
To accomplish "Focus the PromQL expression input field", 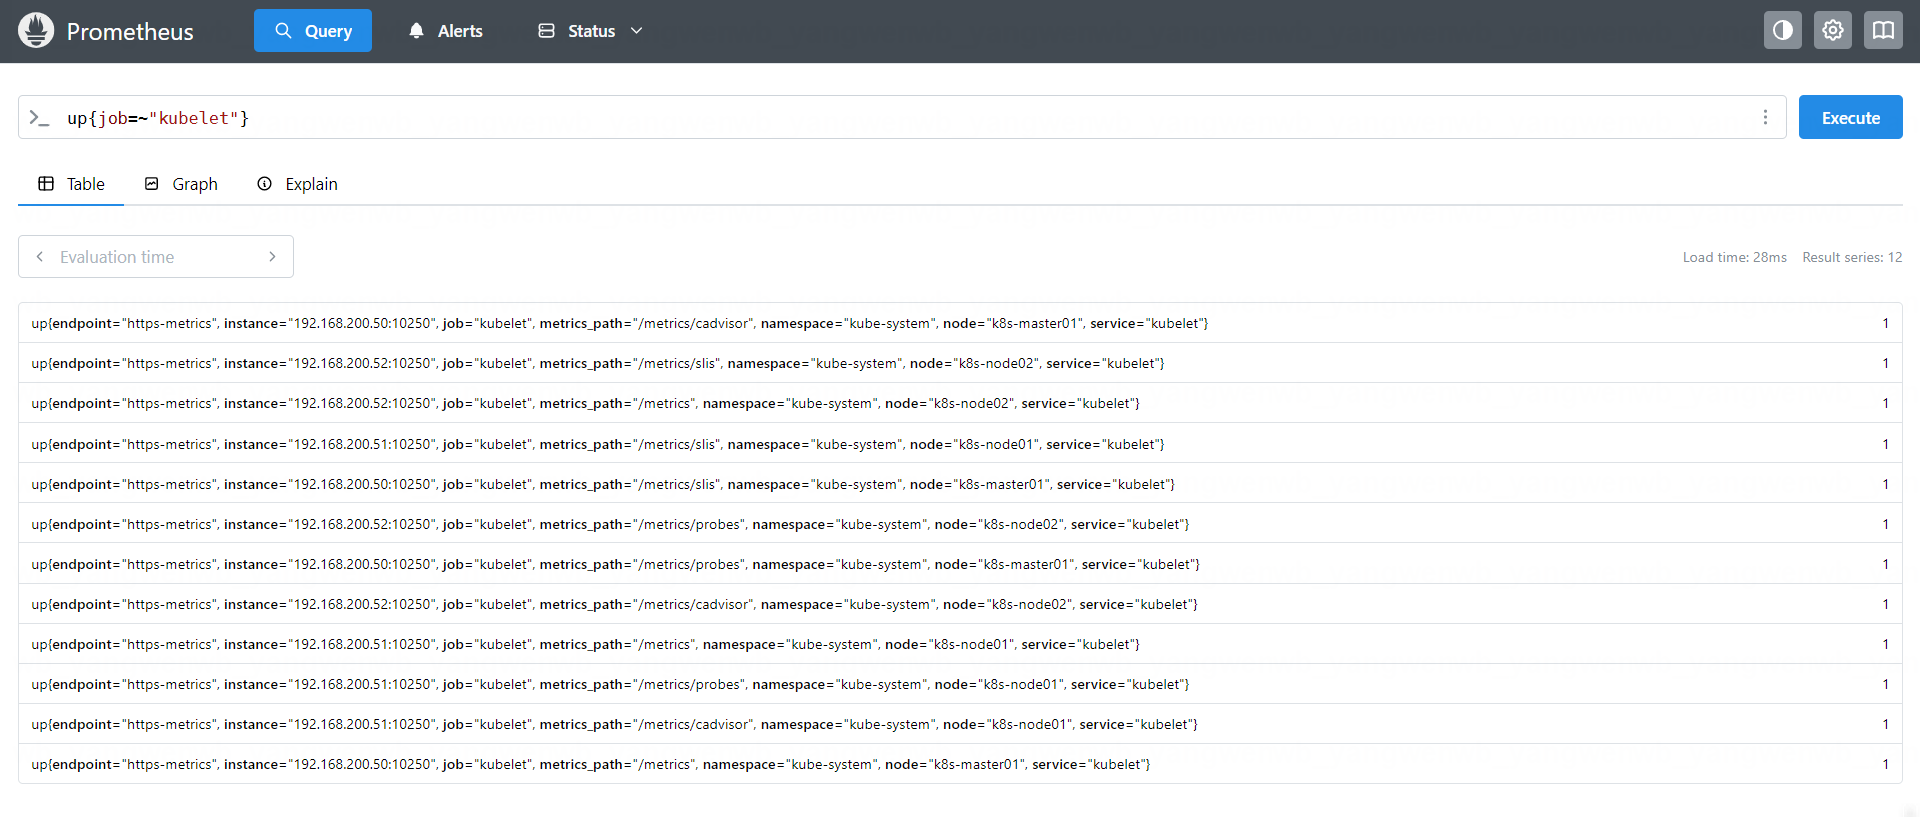I will click(x=900, y=118).
